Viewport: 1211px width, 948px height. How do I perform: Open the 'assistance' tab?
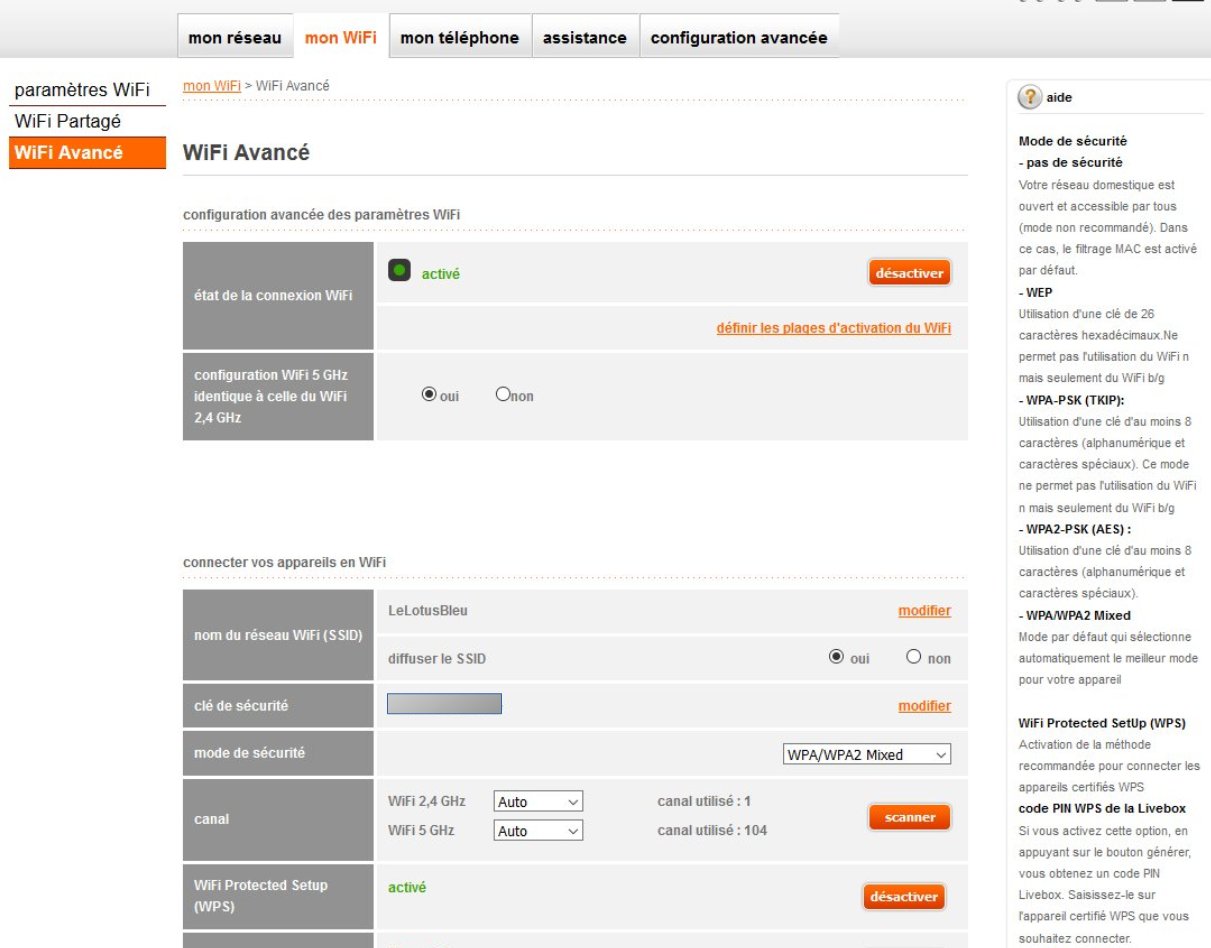(585, 38)
